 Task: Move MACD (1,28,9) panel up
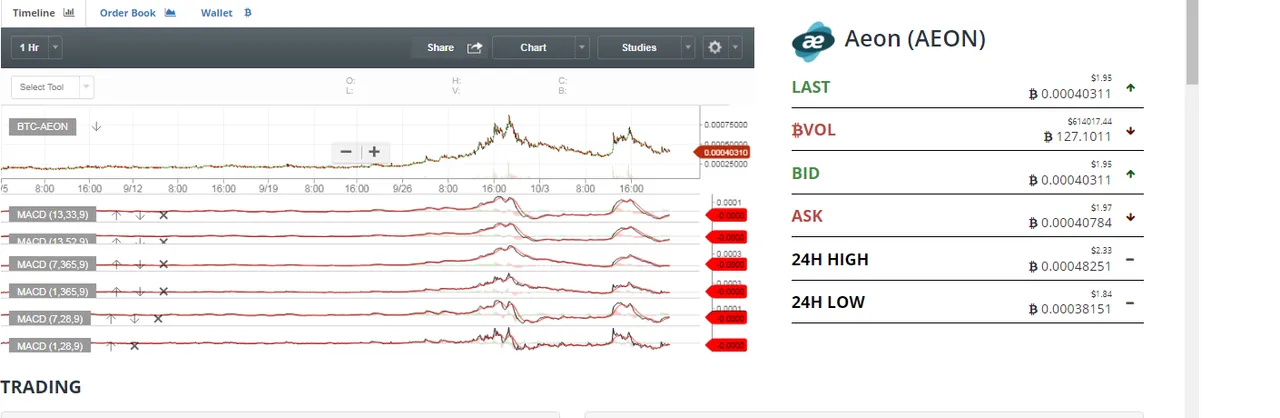[110, 346]
